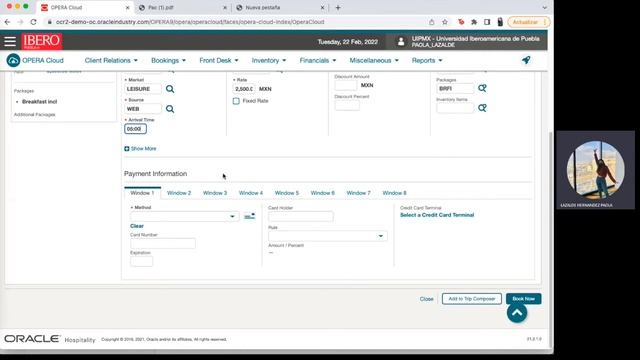640x360 pixels.
Task: Go back in the browser
Action: coord(7,22)
